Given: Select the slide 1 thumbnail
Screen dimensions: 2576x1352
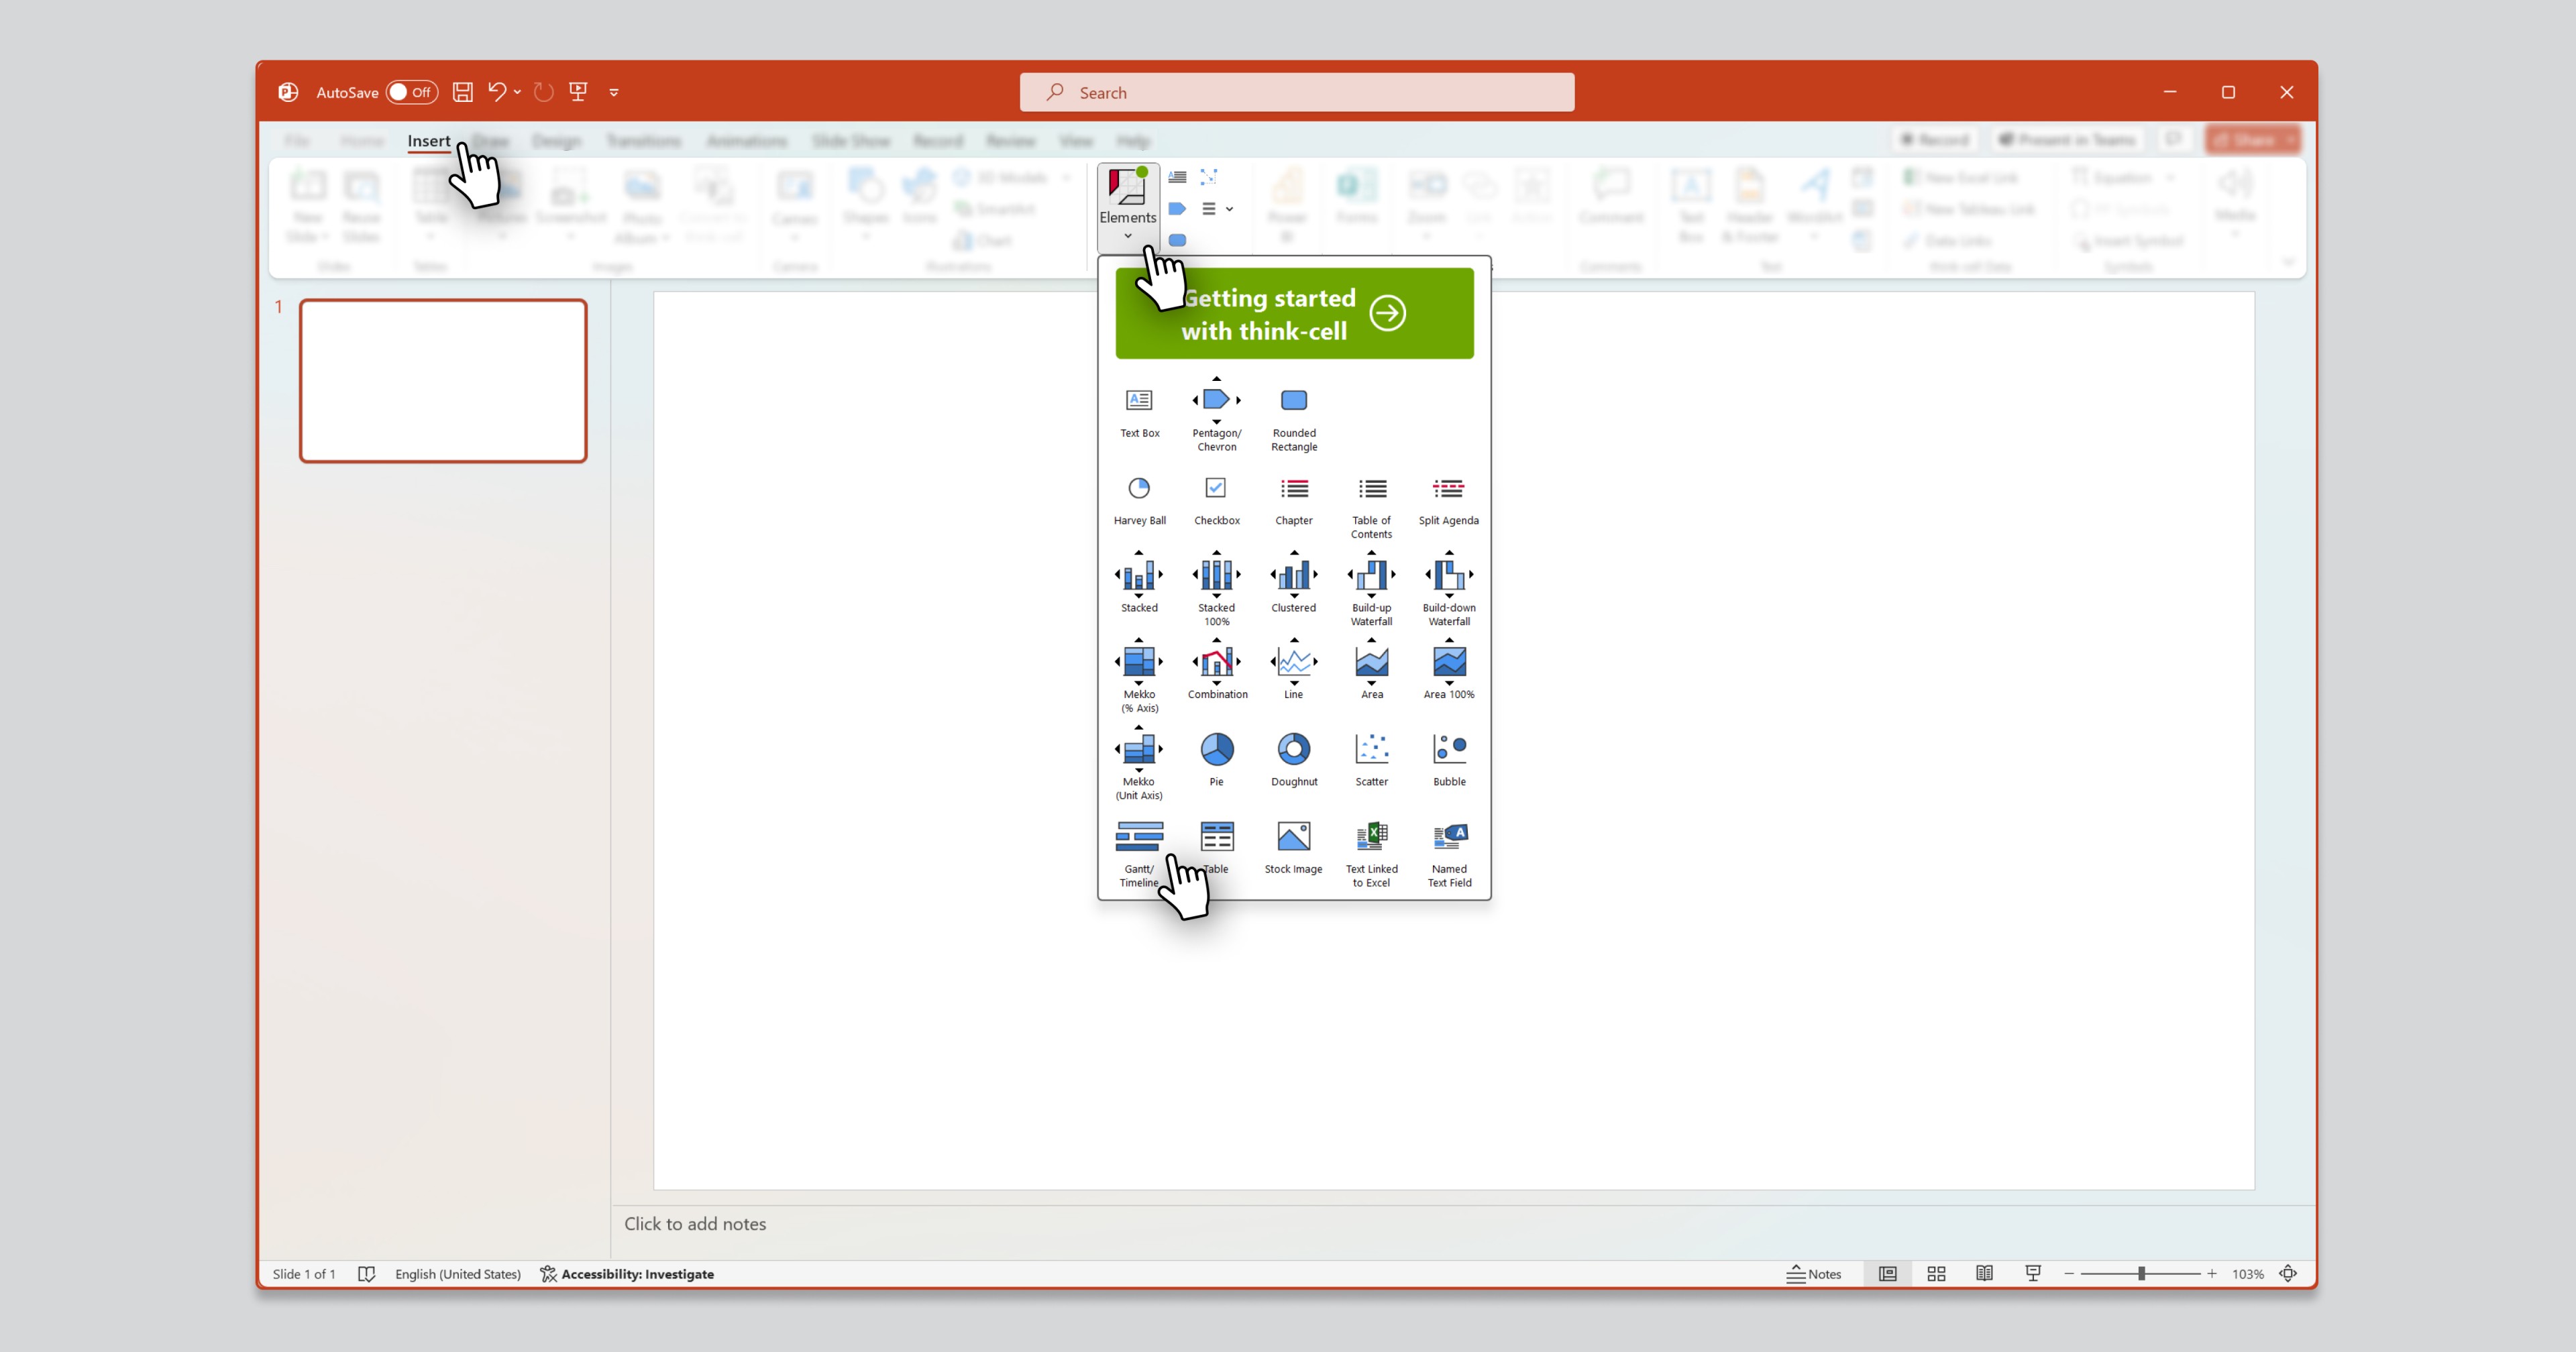Looking at the screenshot, I should [x=443, y=381].
